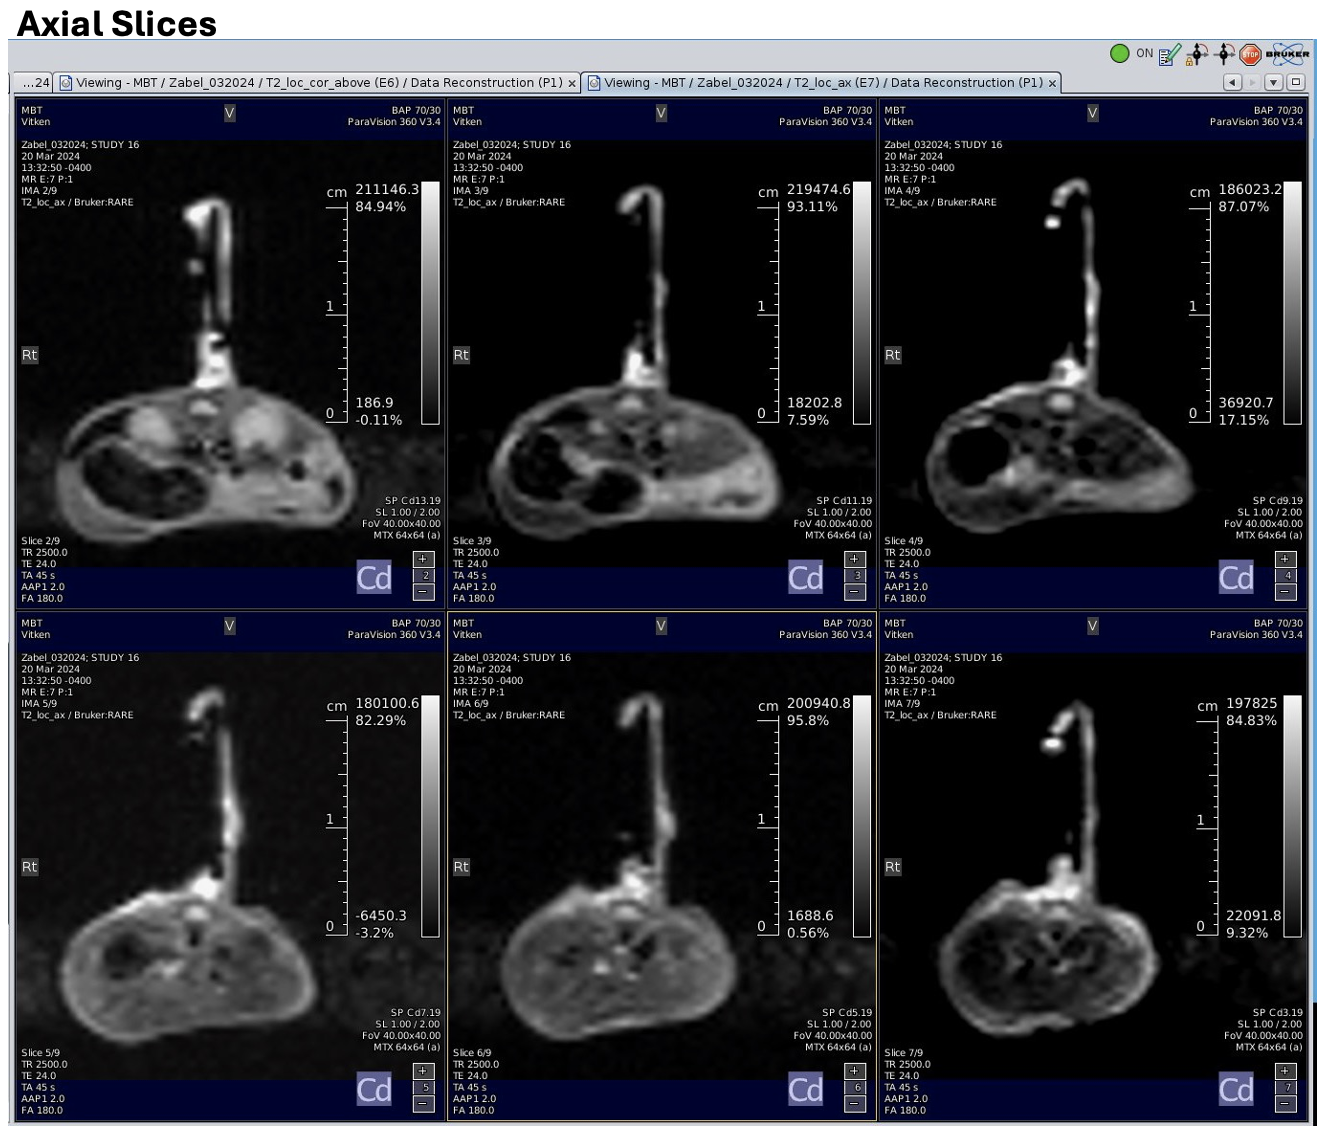Click the locked gradient adjustment icon
The image size is (1328, 1136).
(1196, 54)
